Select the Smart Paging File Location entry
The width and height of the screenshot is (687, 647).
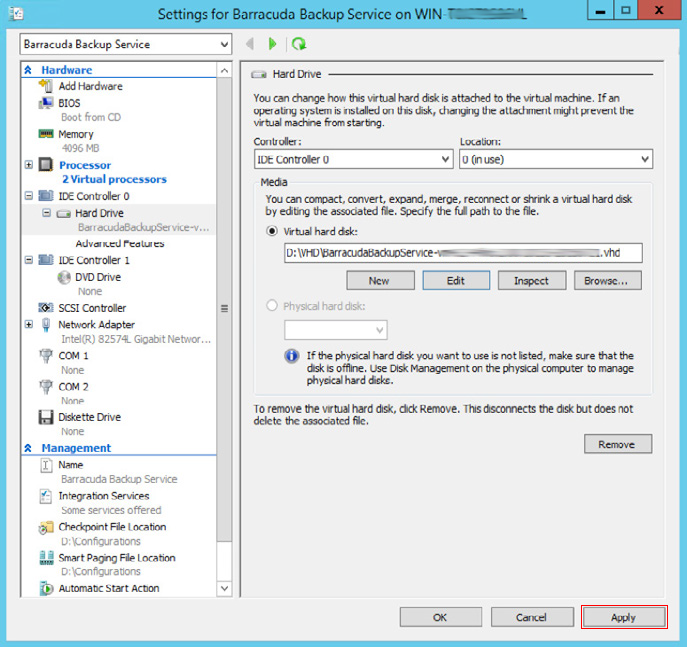(x=117, y=558)
